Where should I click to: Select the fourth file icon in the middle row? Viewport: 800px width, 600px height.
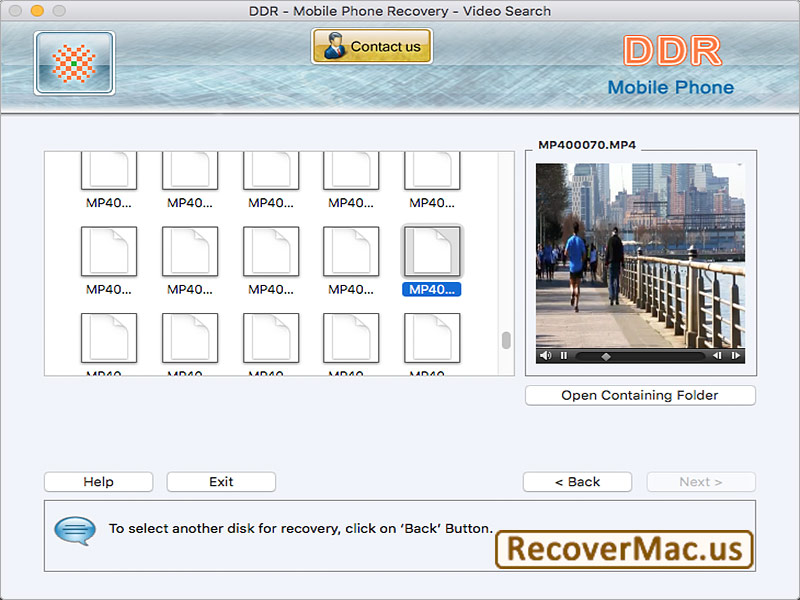[351, 251]
